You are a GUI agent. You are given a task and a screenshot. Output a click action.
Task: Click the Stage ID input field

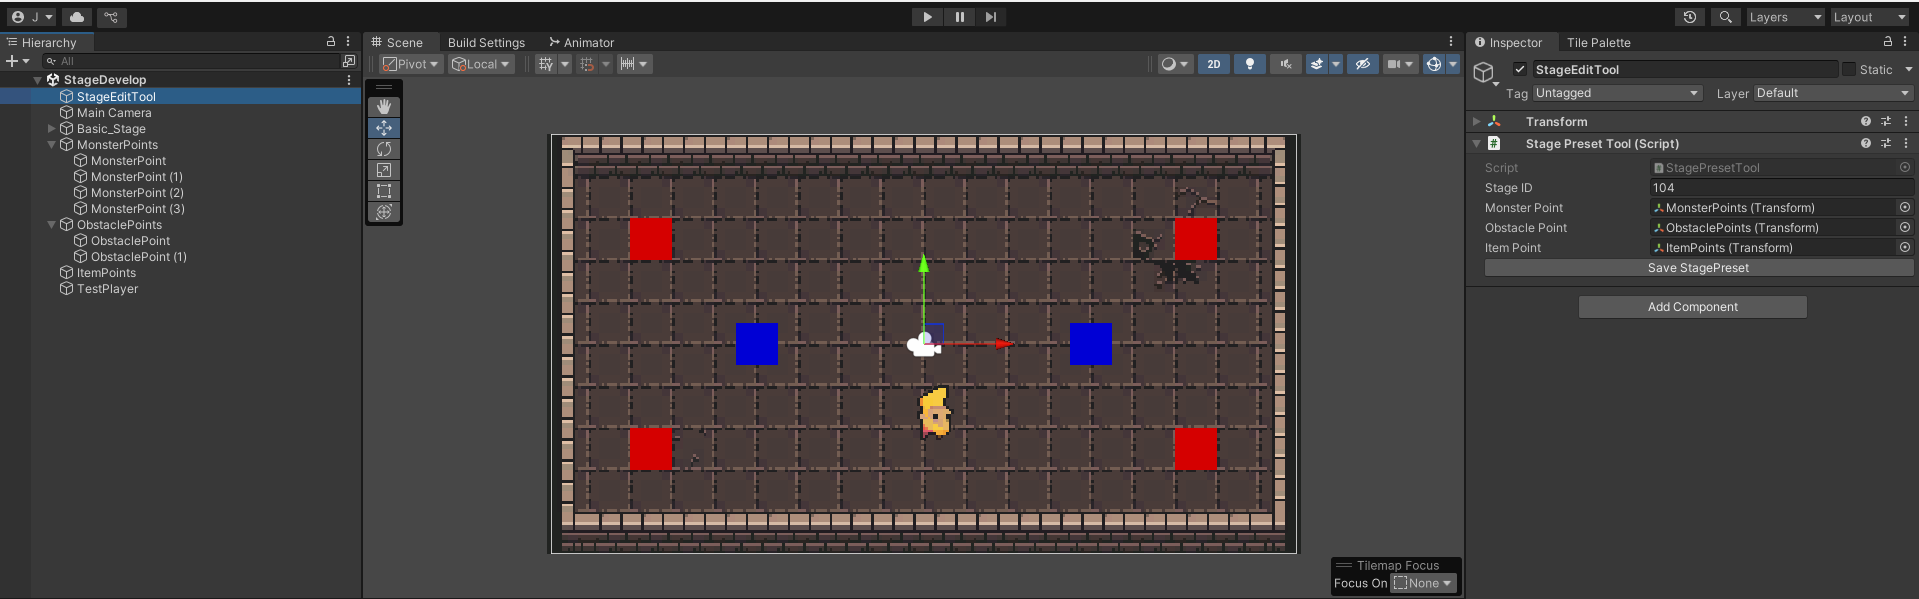(1781, 188)
